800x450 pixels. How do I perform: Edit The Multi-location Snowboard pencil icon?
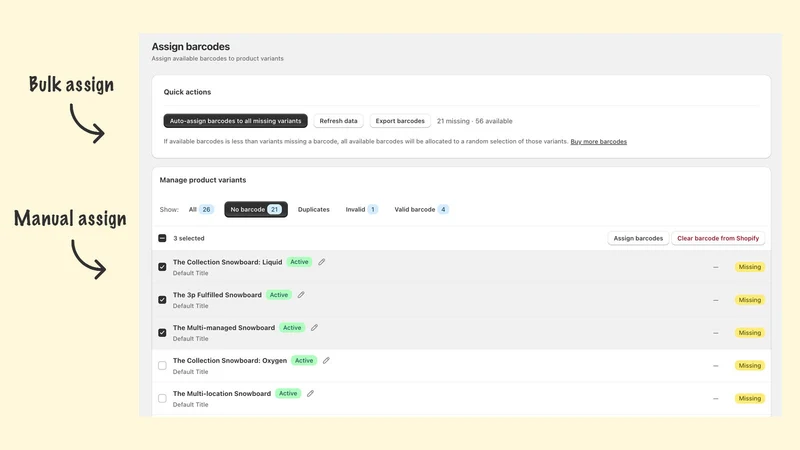coord(310,393)
